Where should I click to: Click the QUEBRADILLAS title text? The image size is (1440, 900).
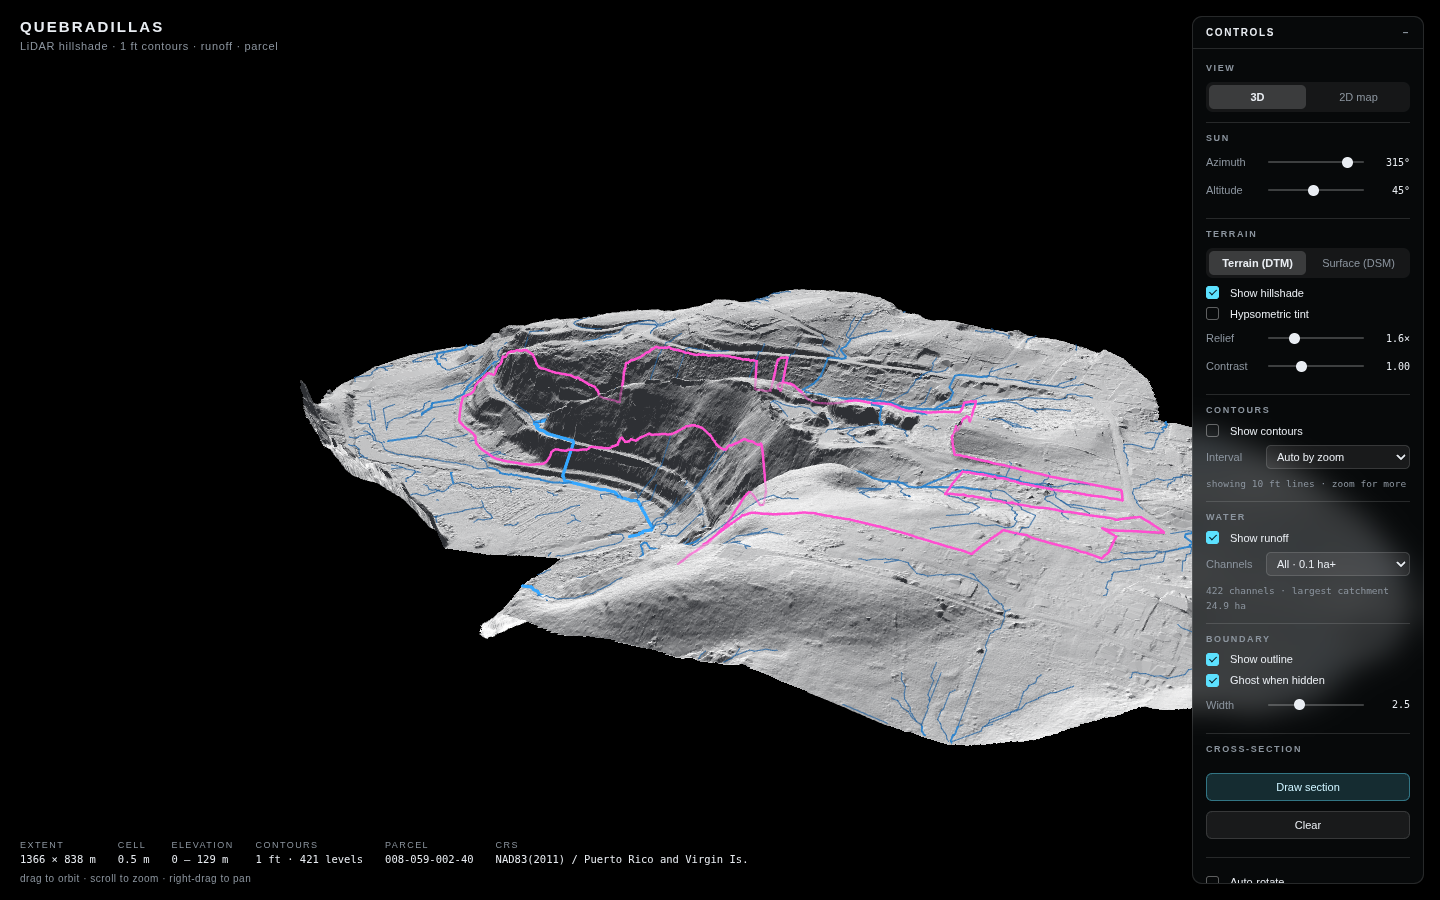(92, 27)
